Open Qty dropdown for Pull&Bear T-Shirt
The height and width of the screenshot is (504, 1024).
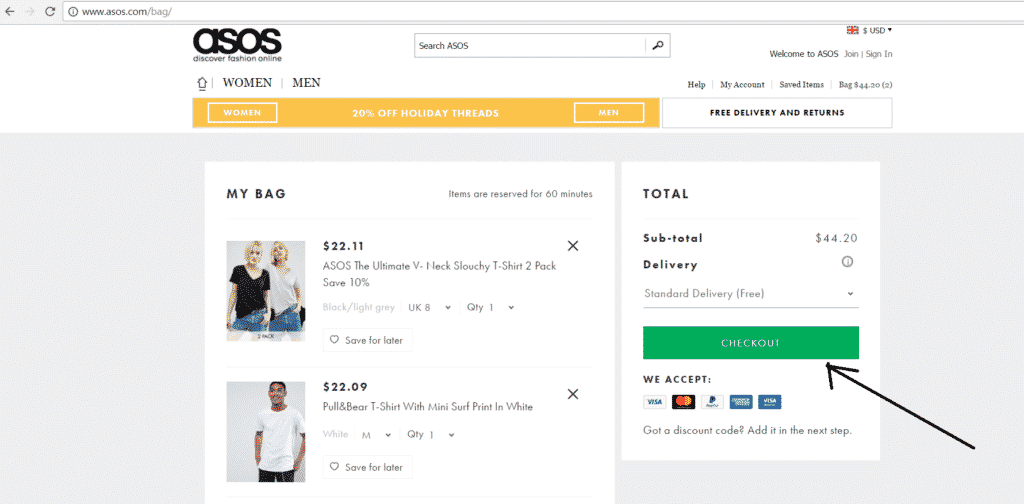(431, 435)
